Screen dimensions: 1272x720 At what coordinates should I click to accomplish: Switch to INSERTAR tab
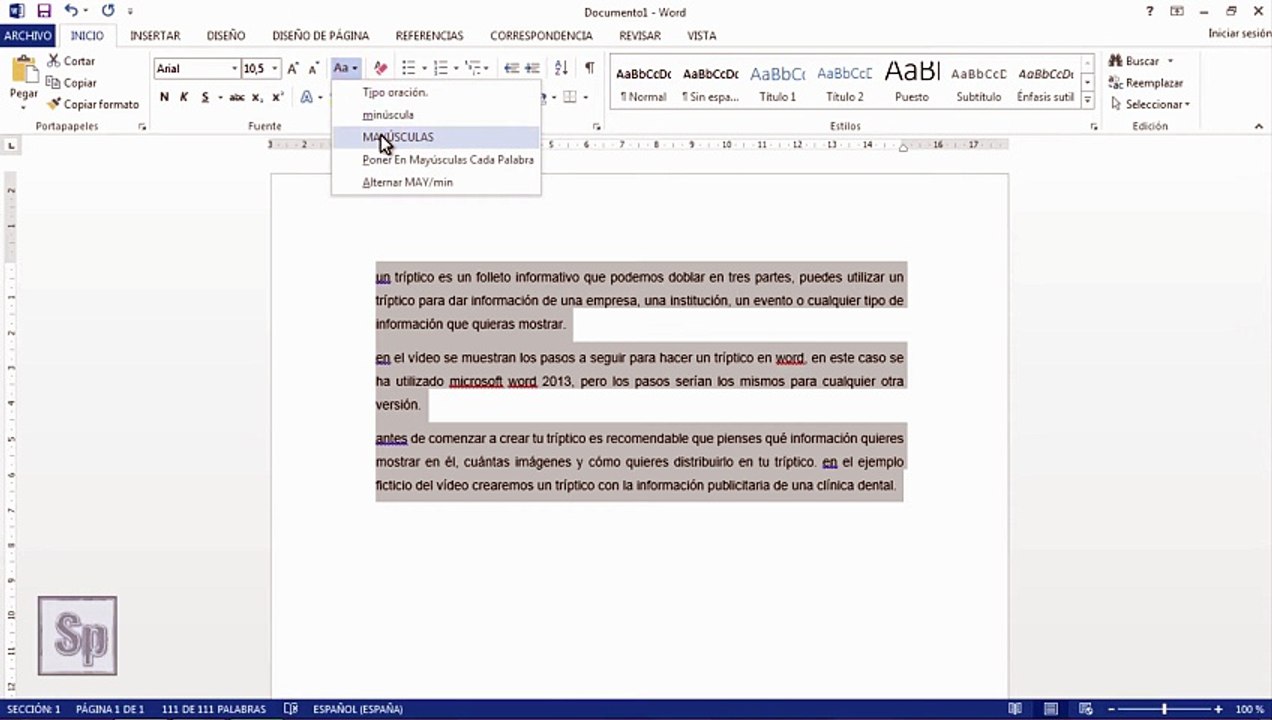click(155, 35)
